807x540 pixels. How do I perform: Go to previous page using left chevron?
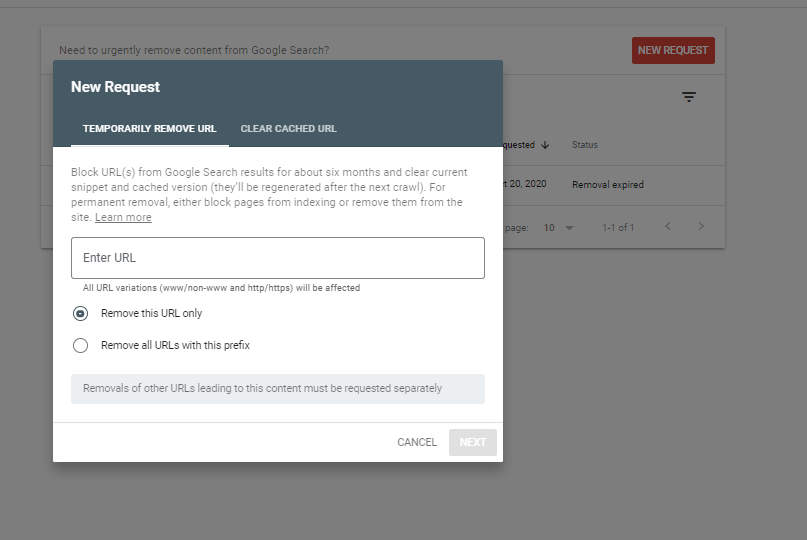tap(668, 227)
